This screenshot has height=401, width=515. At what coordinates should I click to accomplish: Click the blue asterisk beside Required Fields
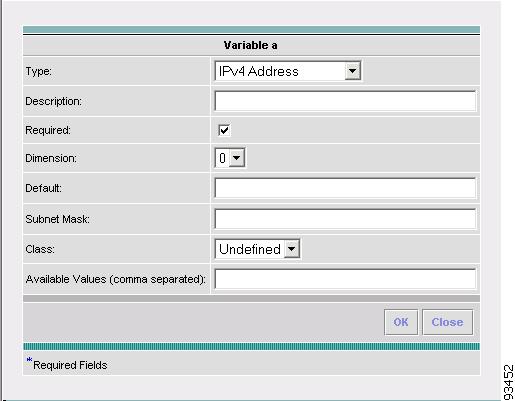pos(29,360)
